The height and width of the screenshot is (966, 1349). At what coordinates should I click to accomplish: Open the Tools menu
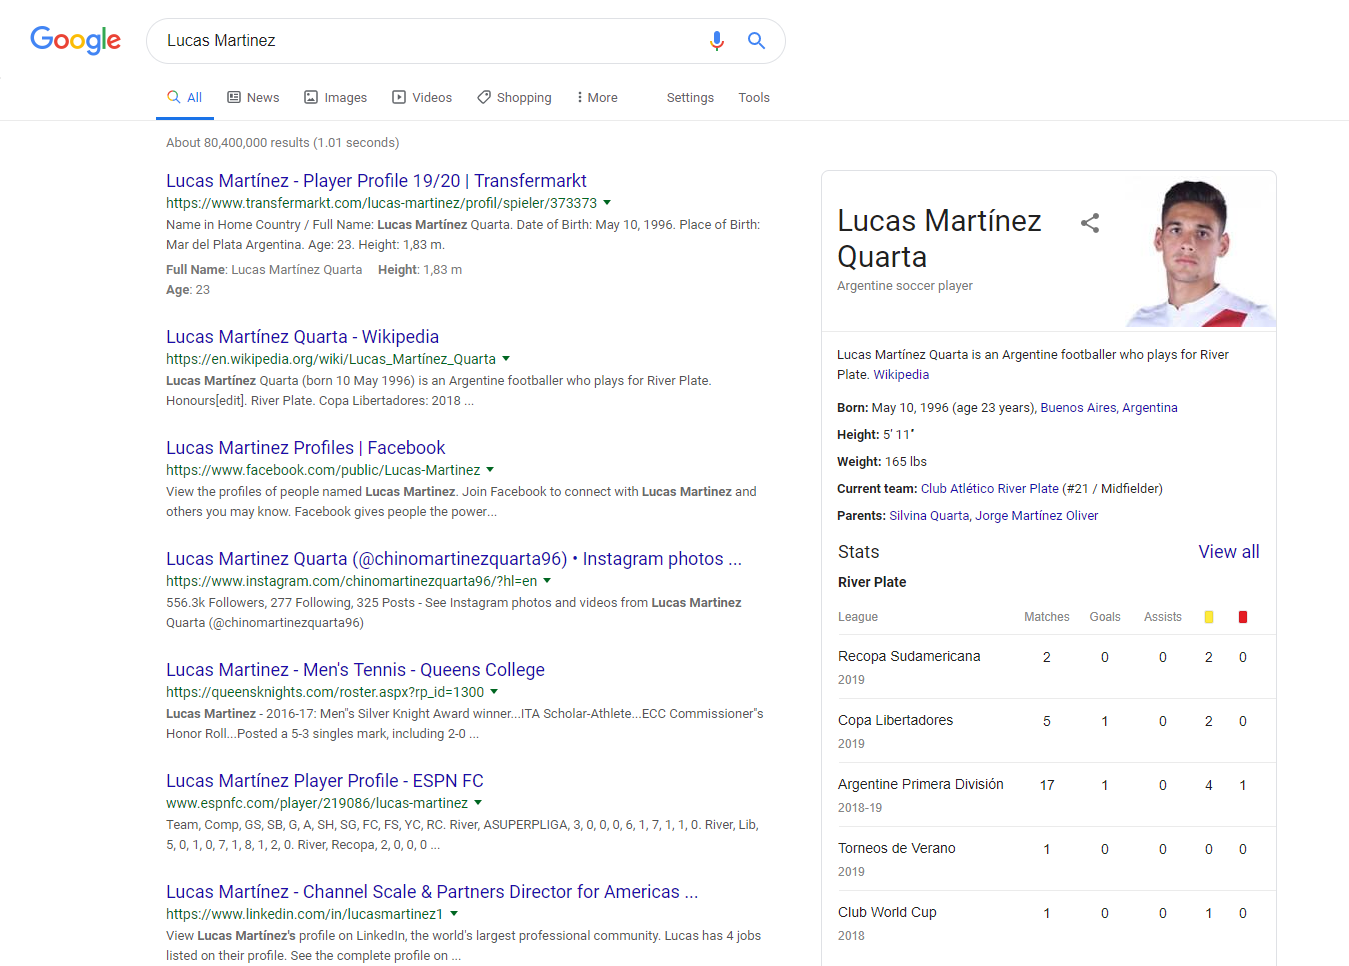click(x=754, y=97)
